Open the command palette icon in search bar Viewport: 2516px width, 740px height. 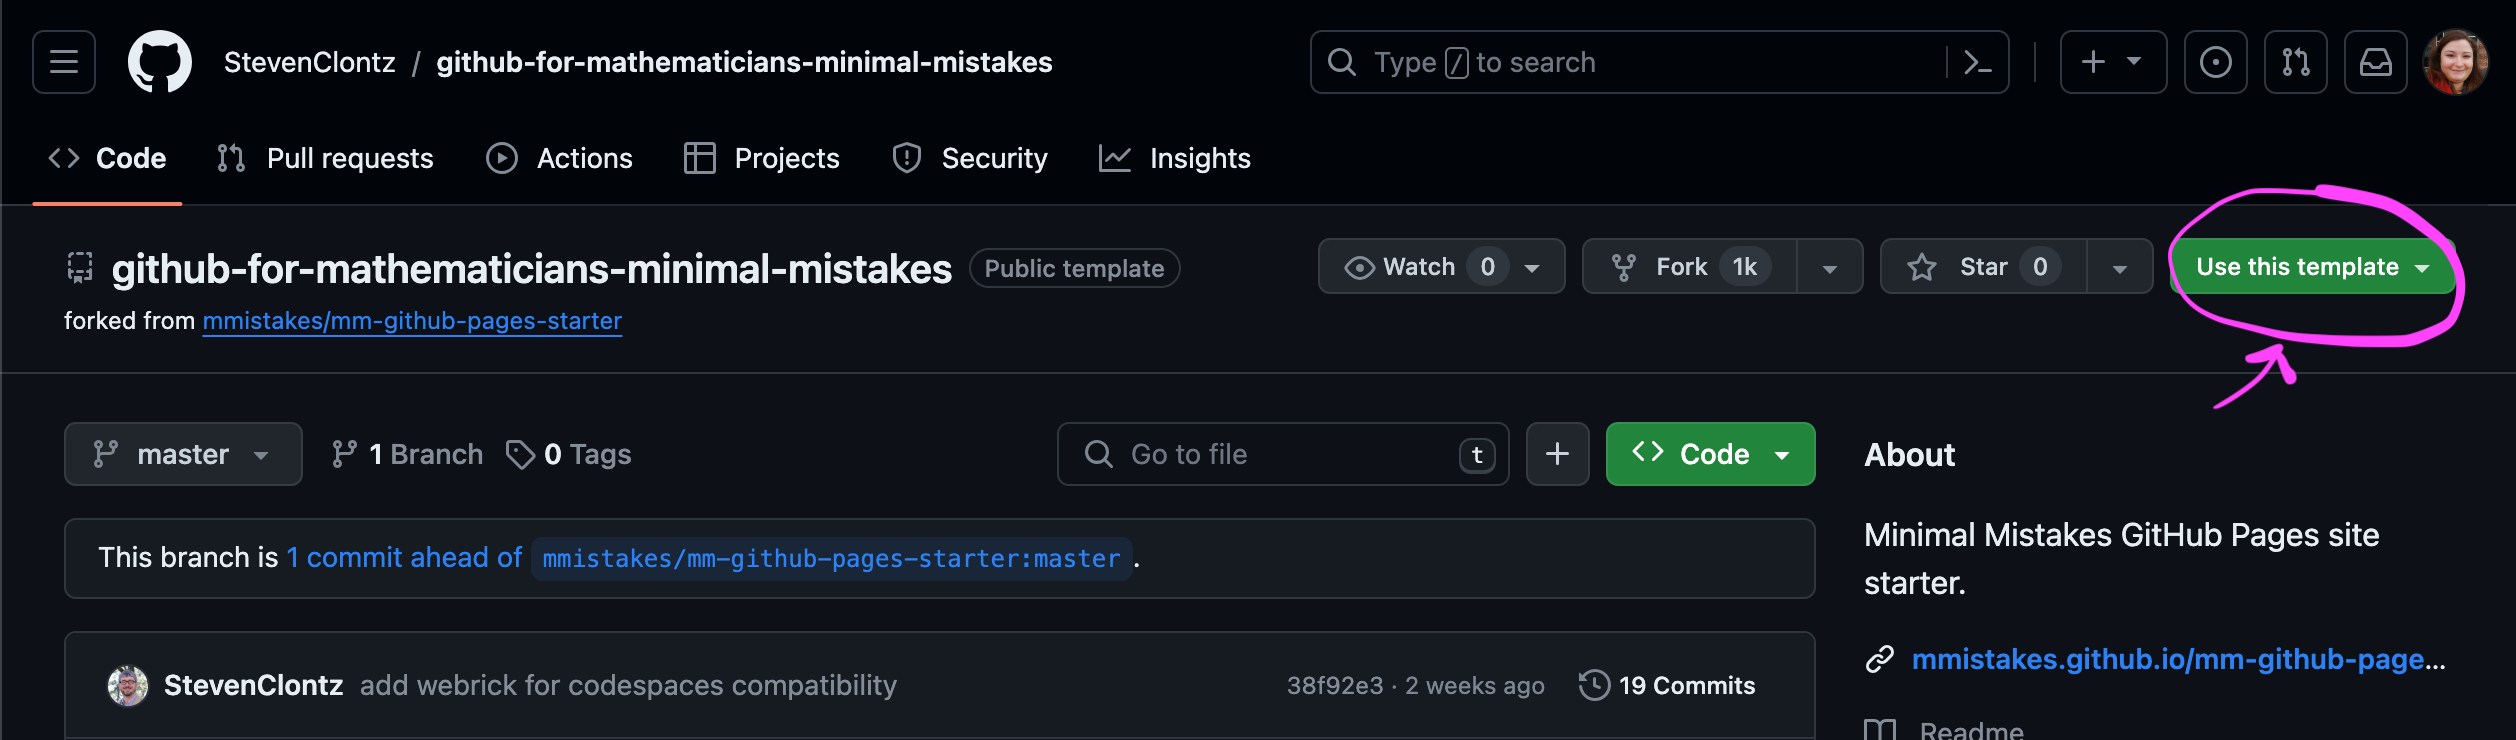tap(1977, 62)
